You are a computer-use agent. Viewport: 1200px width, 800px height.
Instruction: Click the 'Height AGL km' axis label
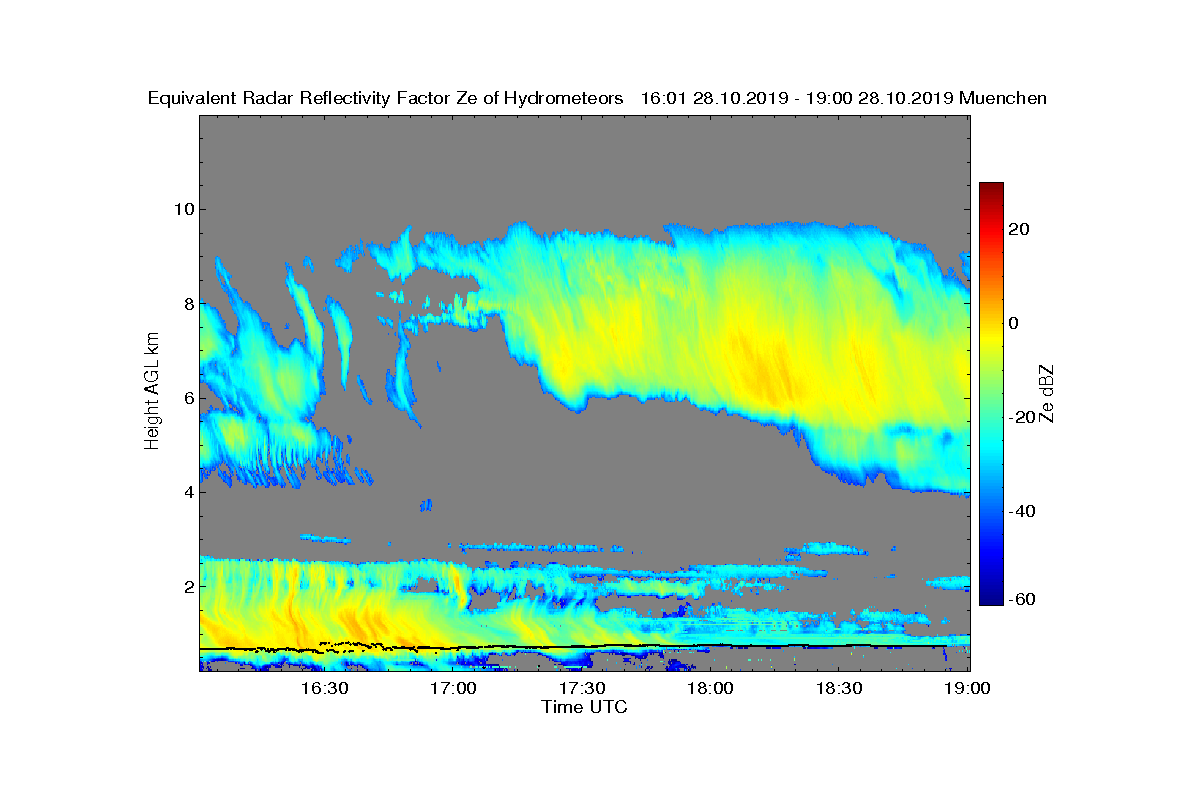(152, 393)
